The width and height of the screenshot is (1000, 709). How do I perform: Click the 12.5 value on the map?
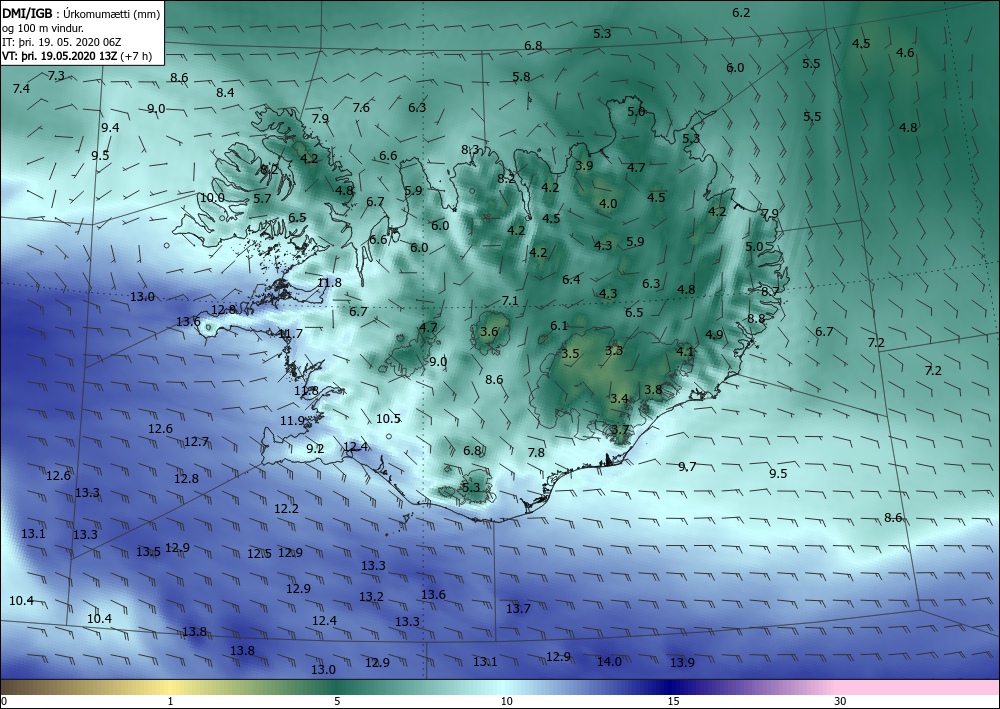click(x=260, y=553)
